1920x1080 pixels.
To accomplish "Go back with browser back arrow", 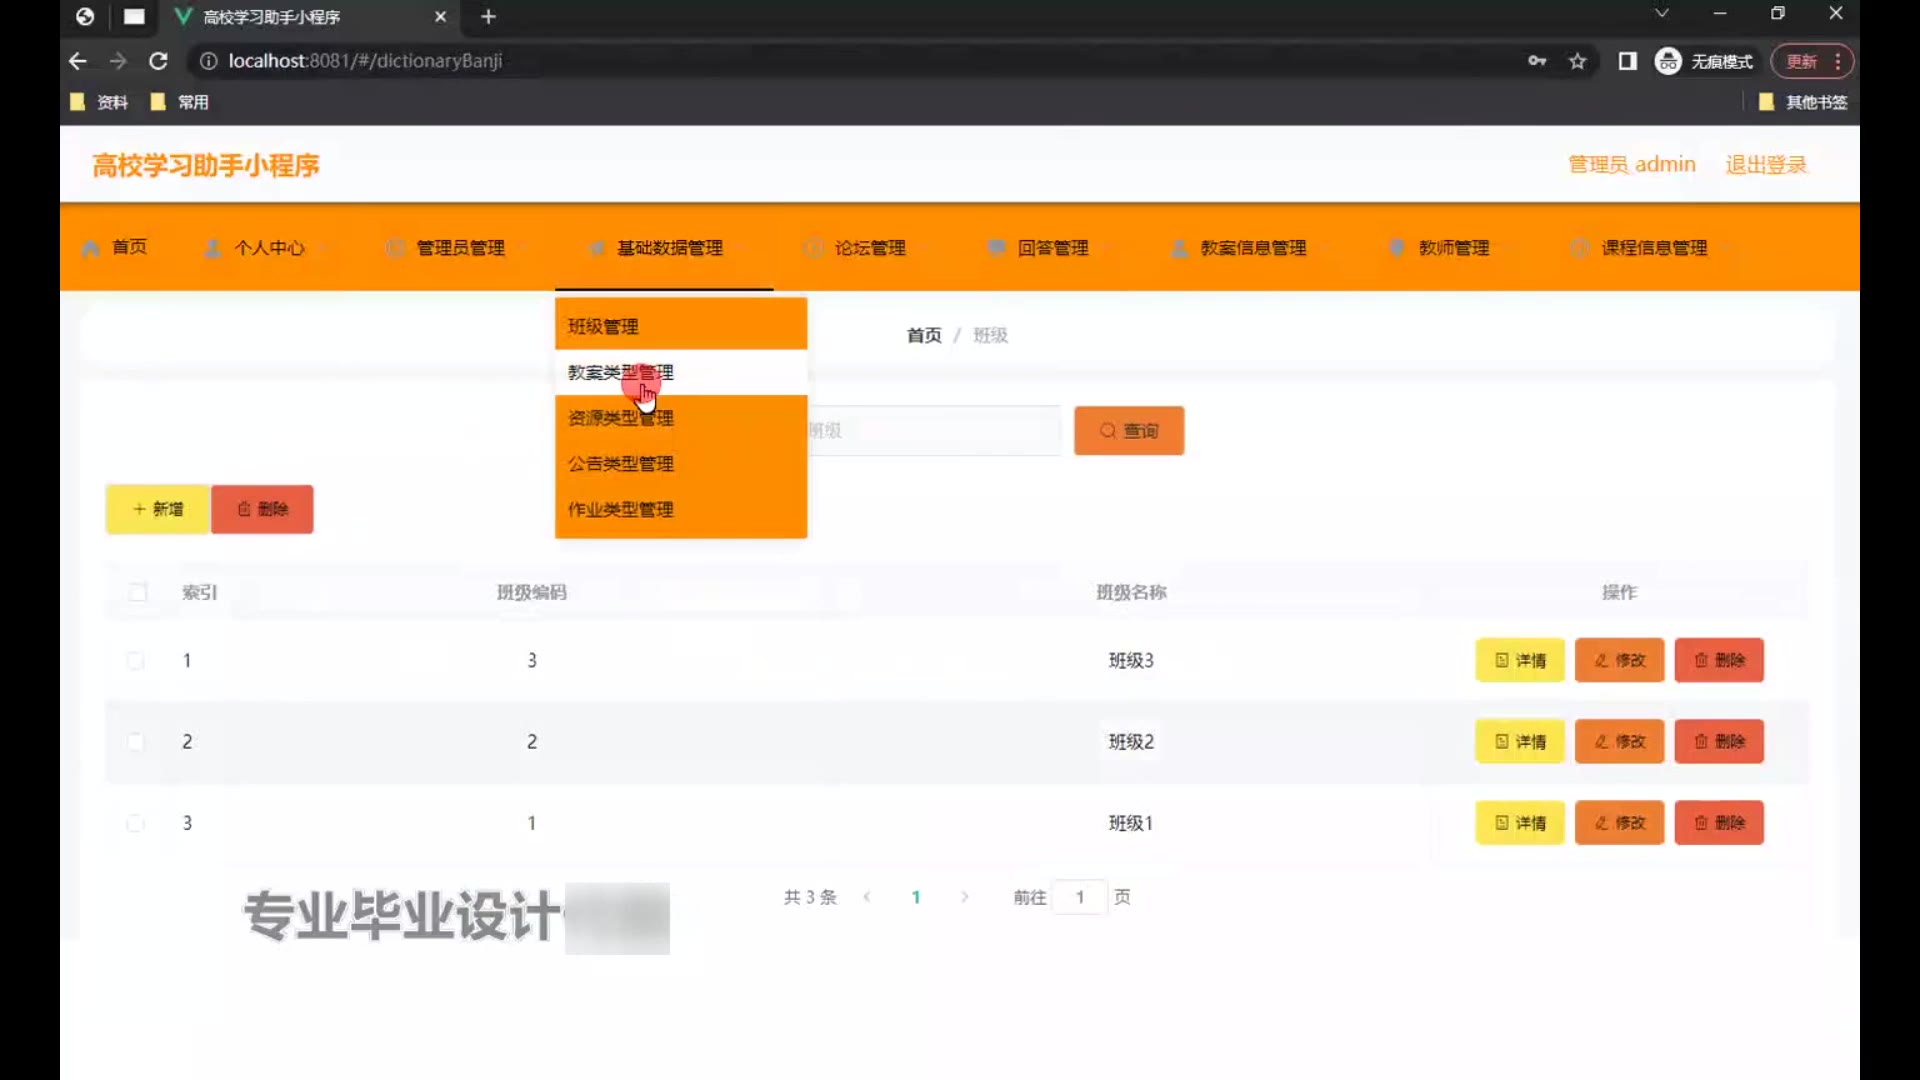I will 78,61.
